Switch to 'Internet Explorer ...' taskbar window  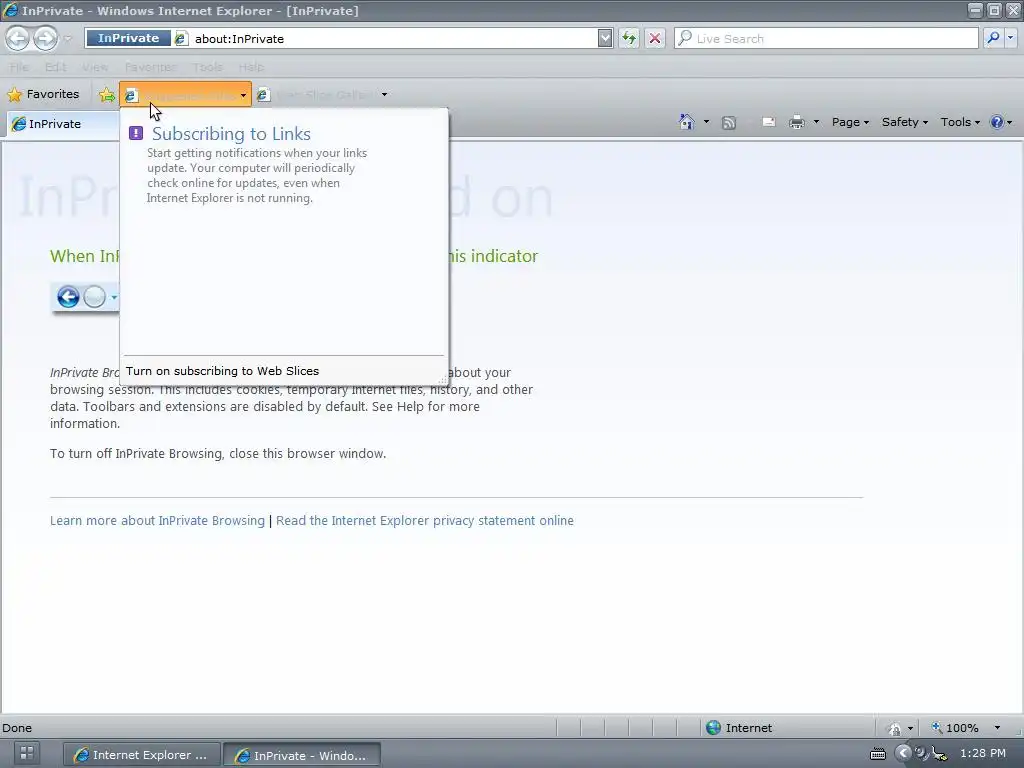(142, 755)
